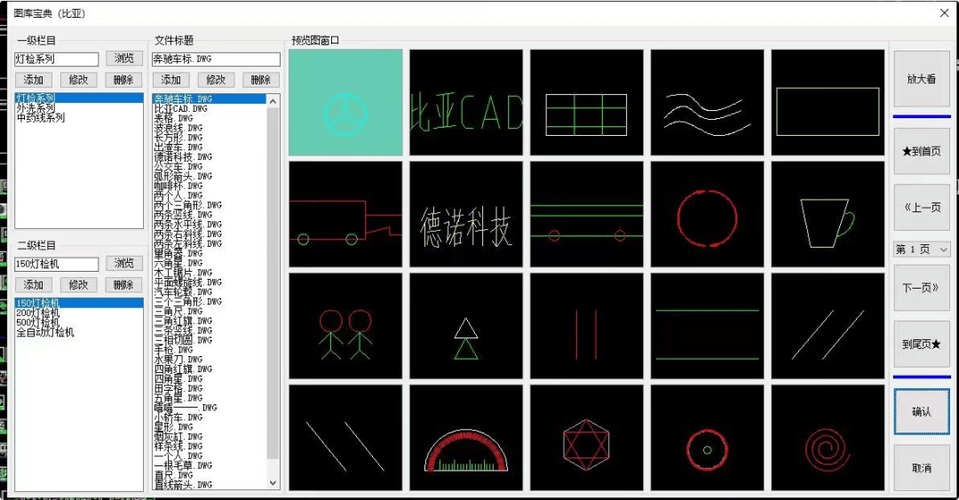This screenshot has height=500, width=959.
Task: Click file list scrollbar down arrow
Action: 273,483
